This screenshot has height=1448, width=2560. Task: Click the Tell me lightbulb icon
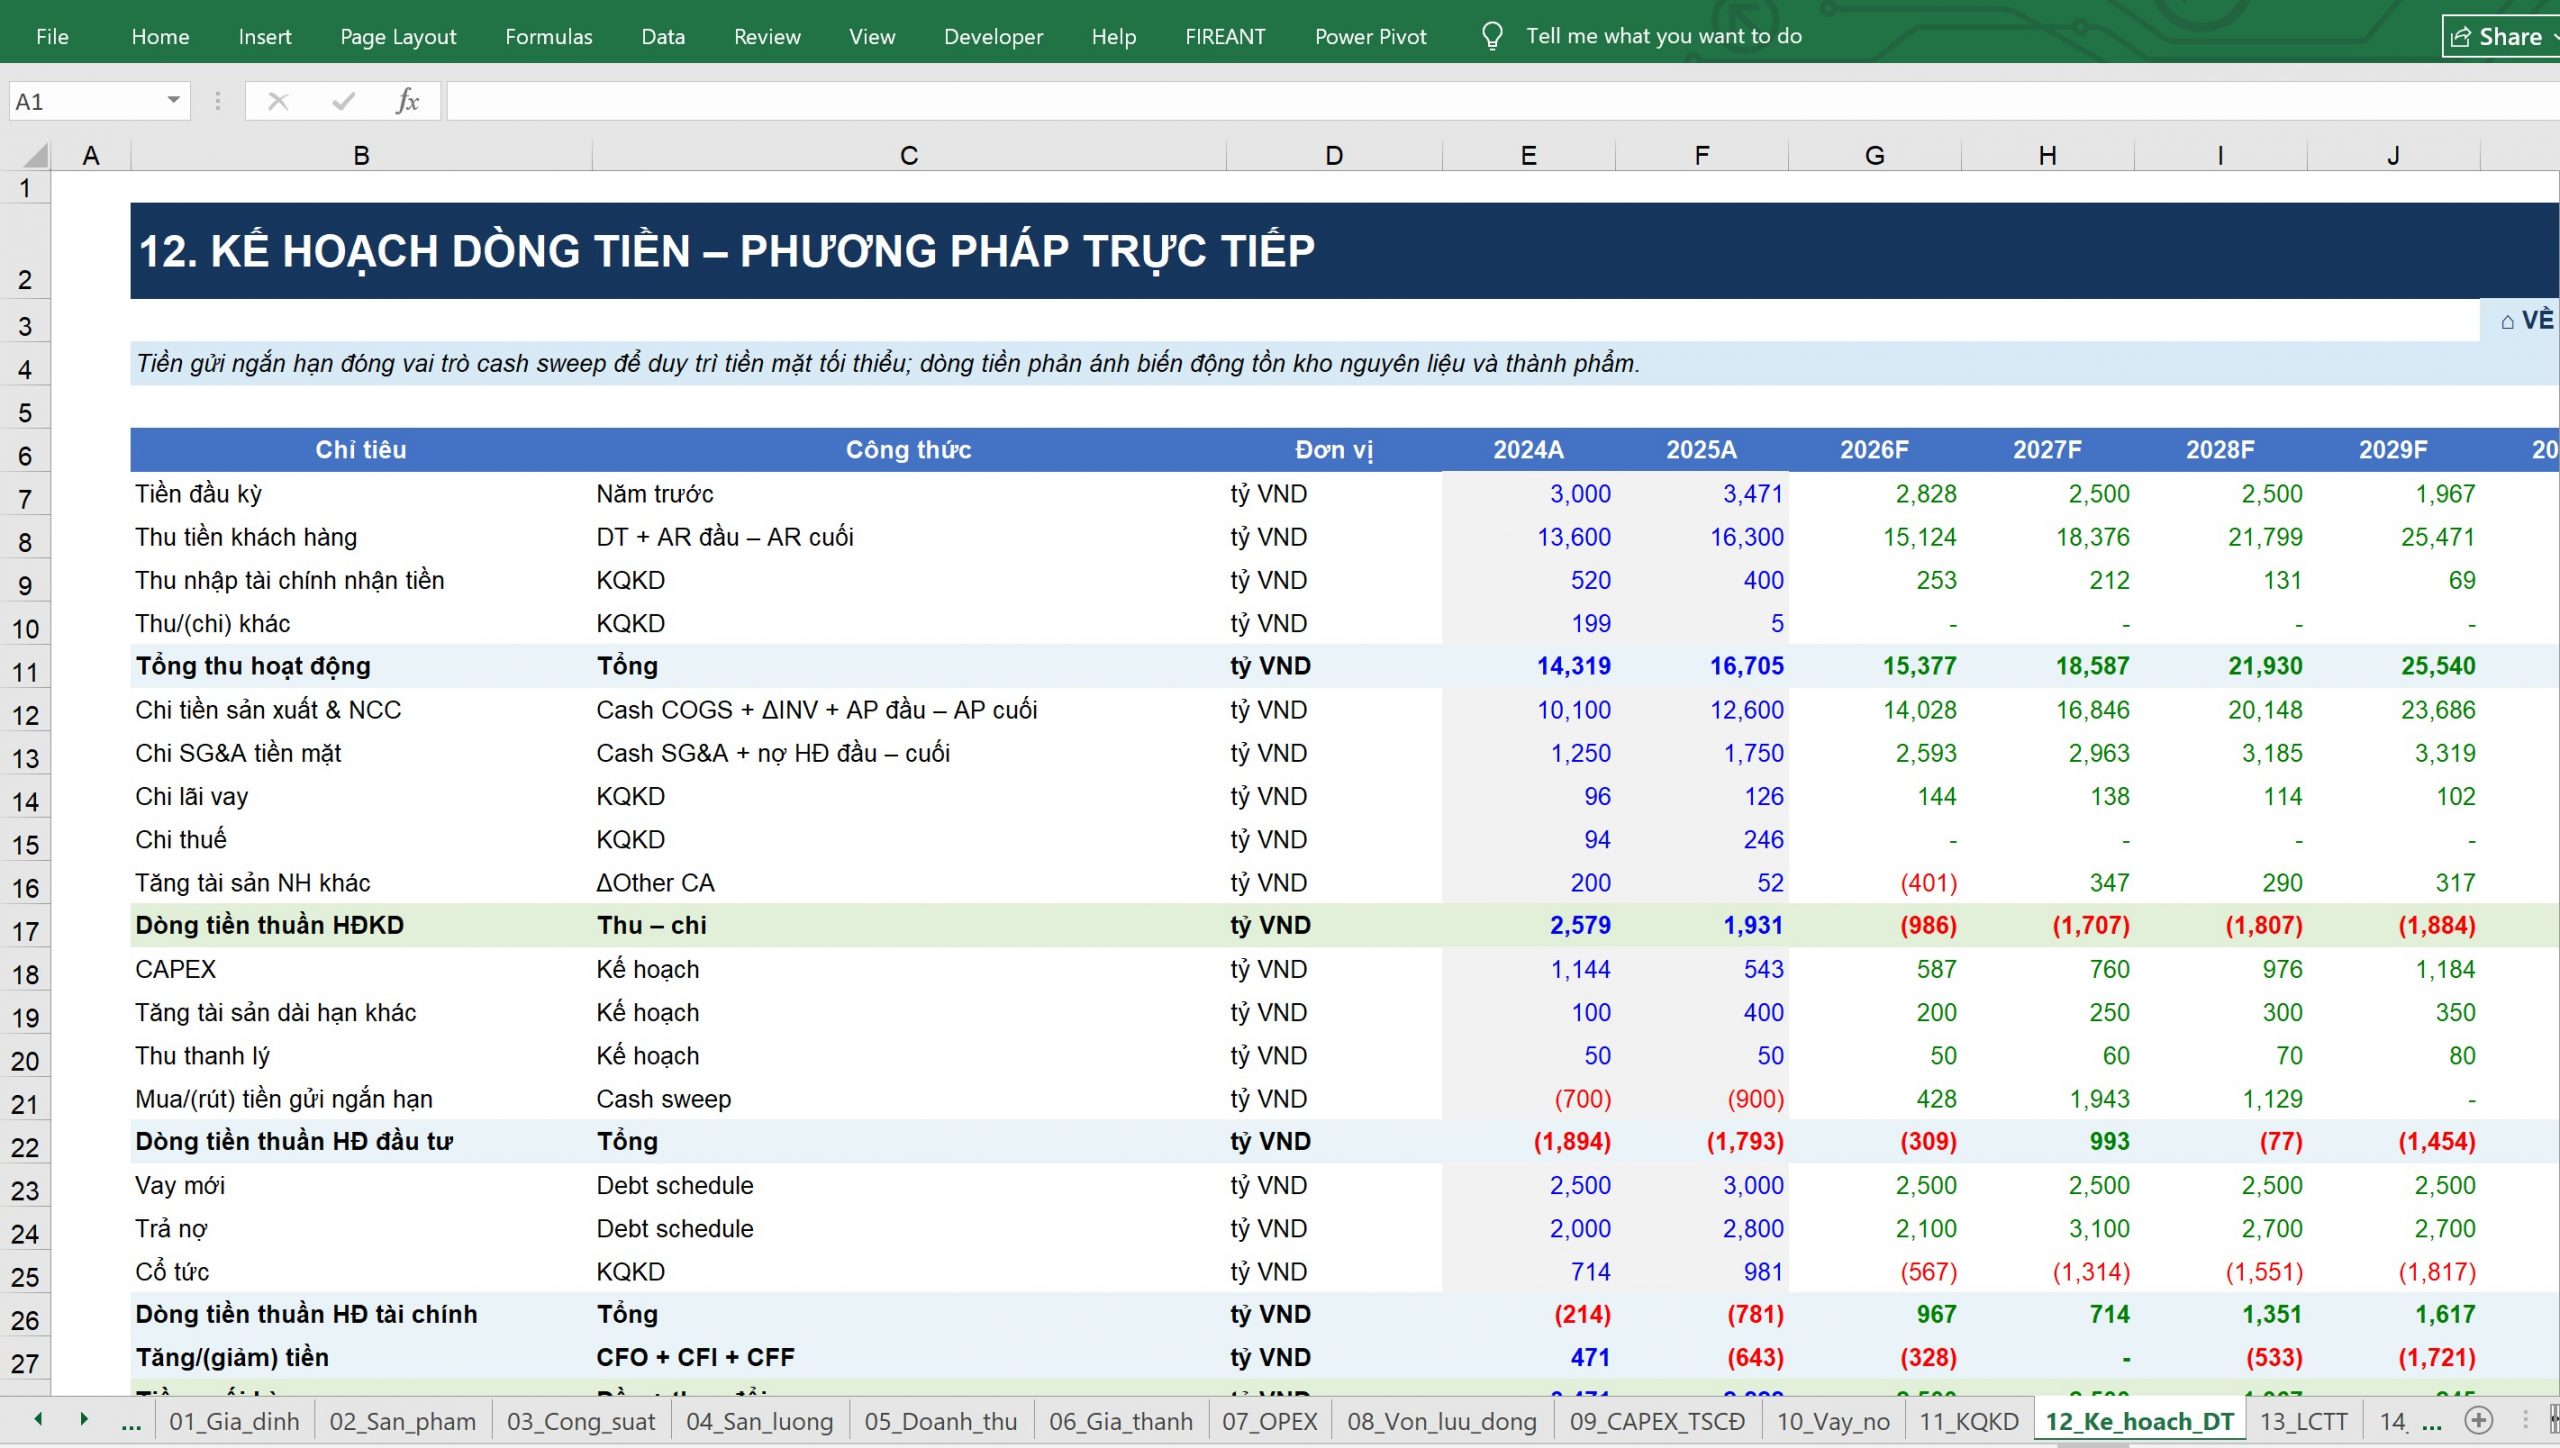tap(1492, 37)
